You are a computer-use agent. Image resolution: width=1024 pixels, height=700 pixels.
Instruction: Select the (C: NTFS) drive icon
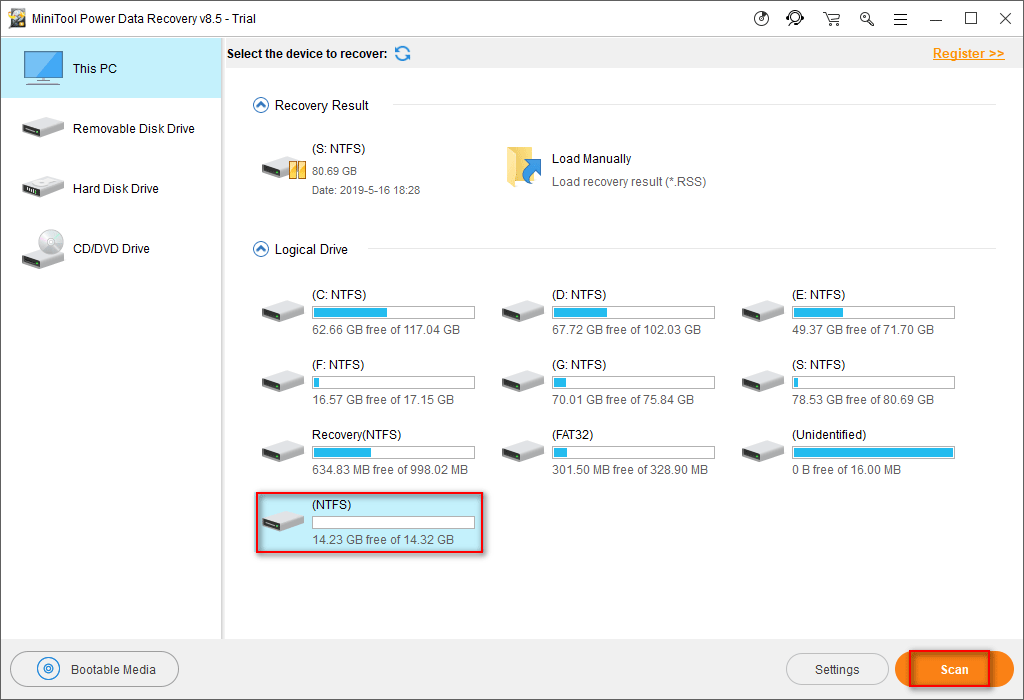point(283,311)
